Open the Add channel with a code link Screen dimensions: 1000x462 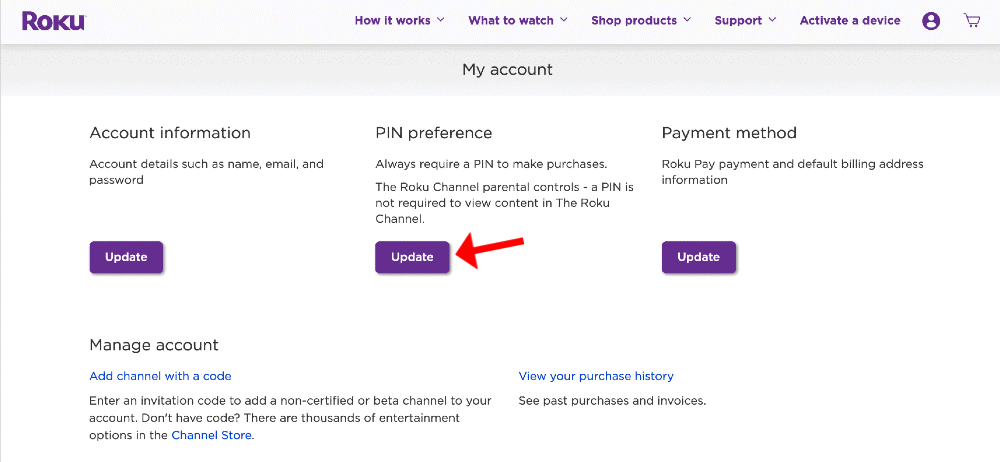tap(160, 376)
